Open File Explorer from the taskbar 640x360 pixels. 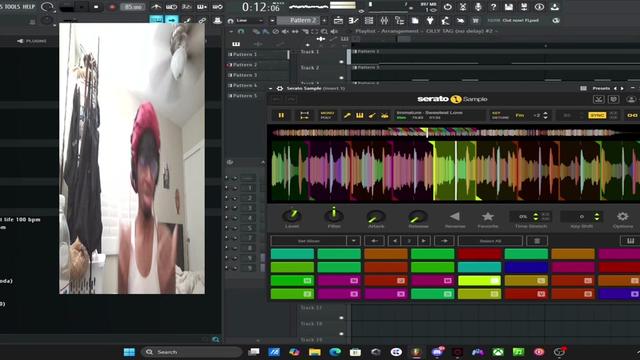[315, 352]
